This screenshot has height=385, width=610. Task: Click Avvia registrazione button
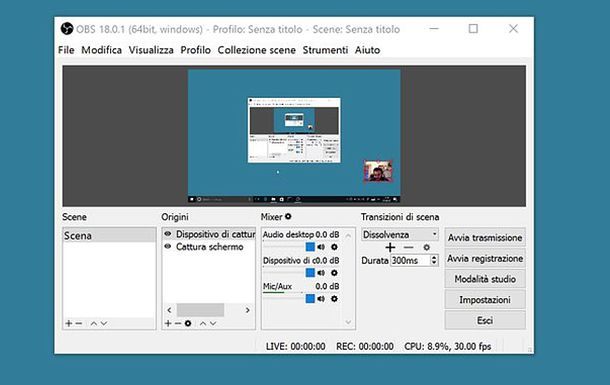(485, 258)
